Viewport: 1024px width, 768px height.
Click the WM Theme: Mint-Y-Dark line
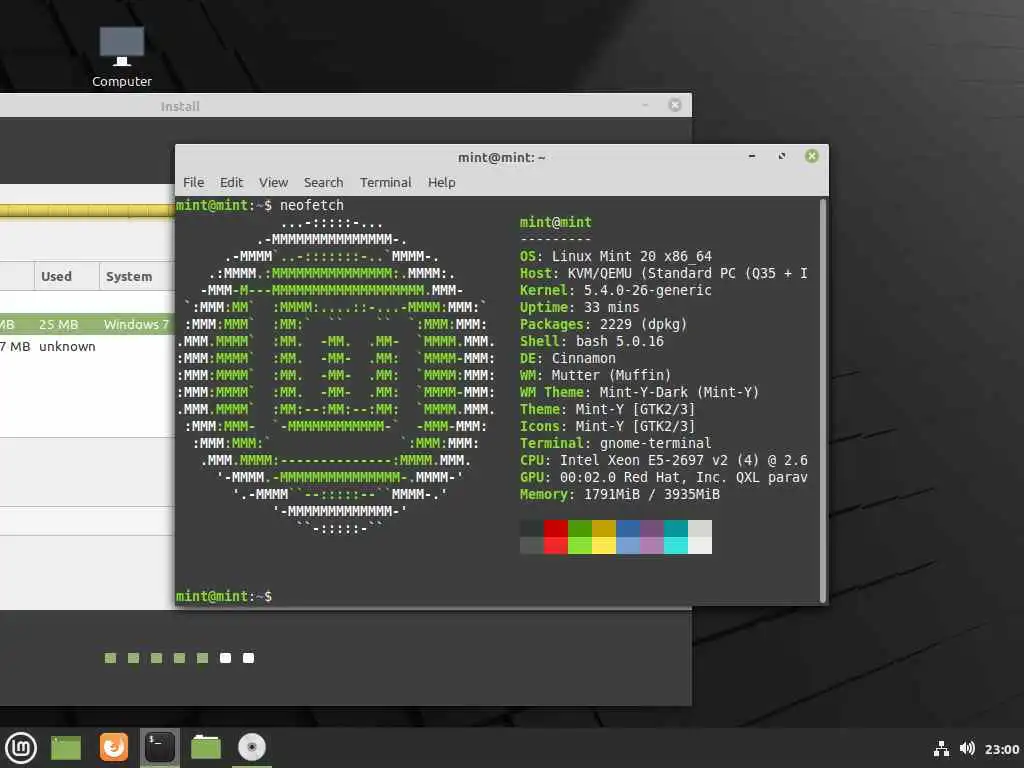click(x=639, y=392)
